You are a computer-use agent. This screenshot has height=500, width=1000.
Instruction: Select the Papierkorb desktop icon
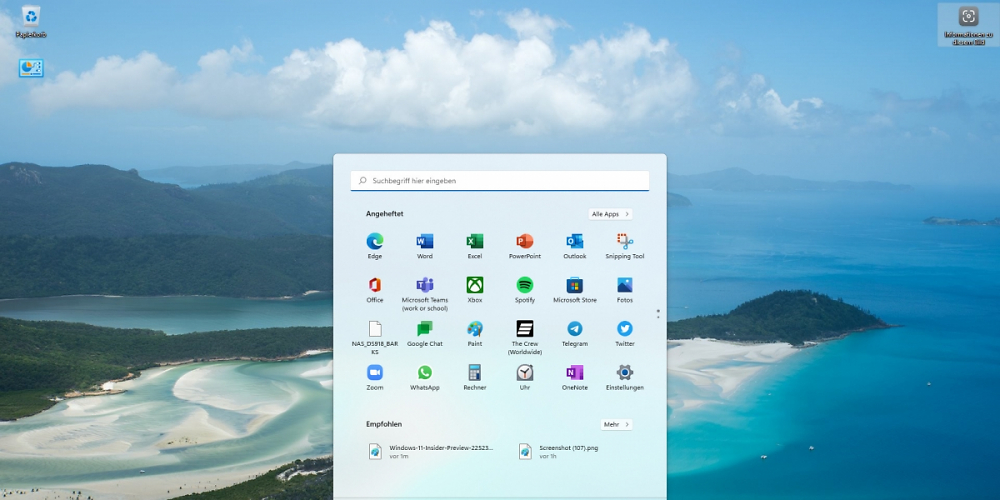click(31, 21)
